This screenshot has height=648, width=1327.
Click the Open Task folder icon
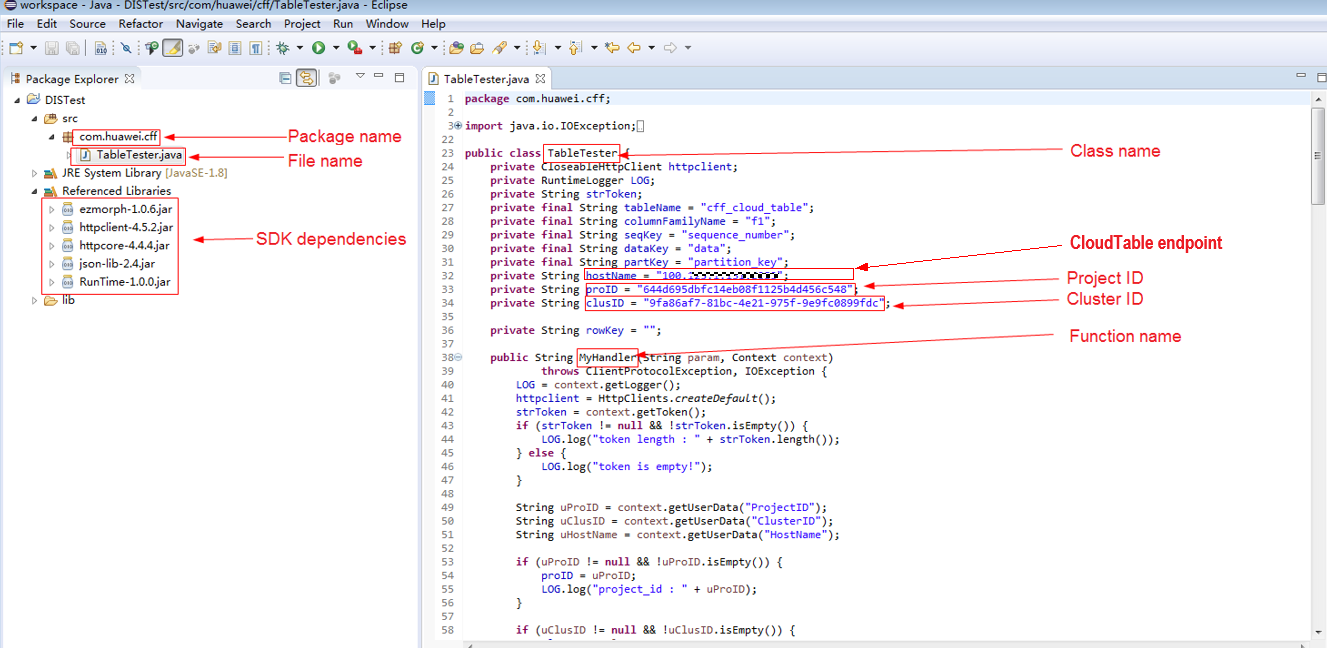[477, 48]
